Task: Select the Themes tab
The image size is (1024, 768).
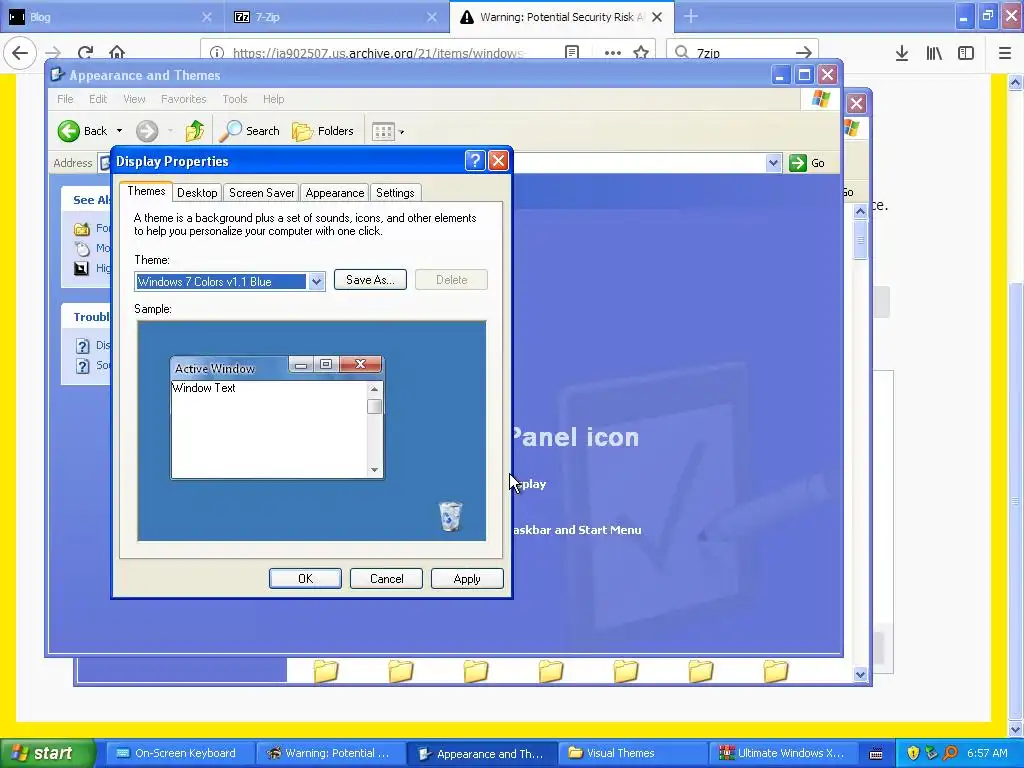Action: pos(146,191)
